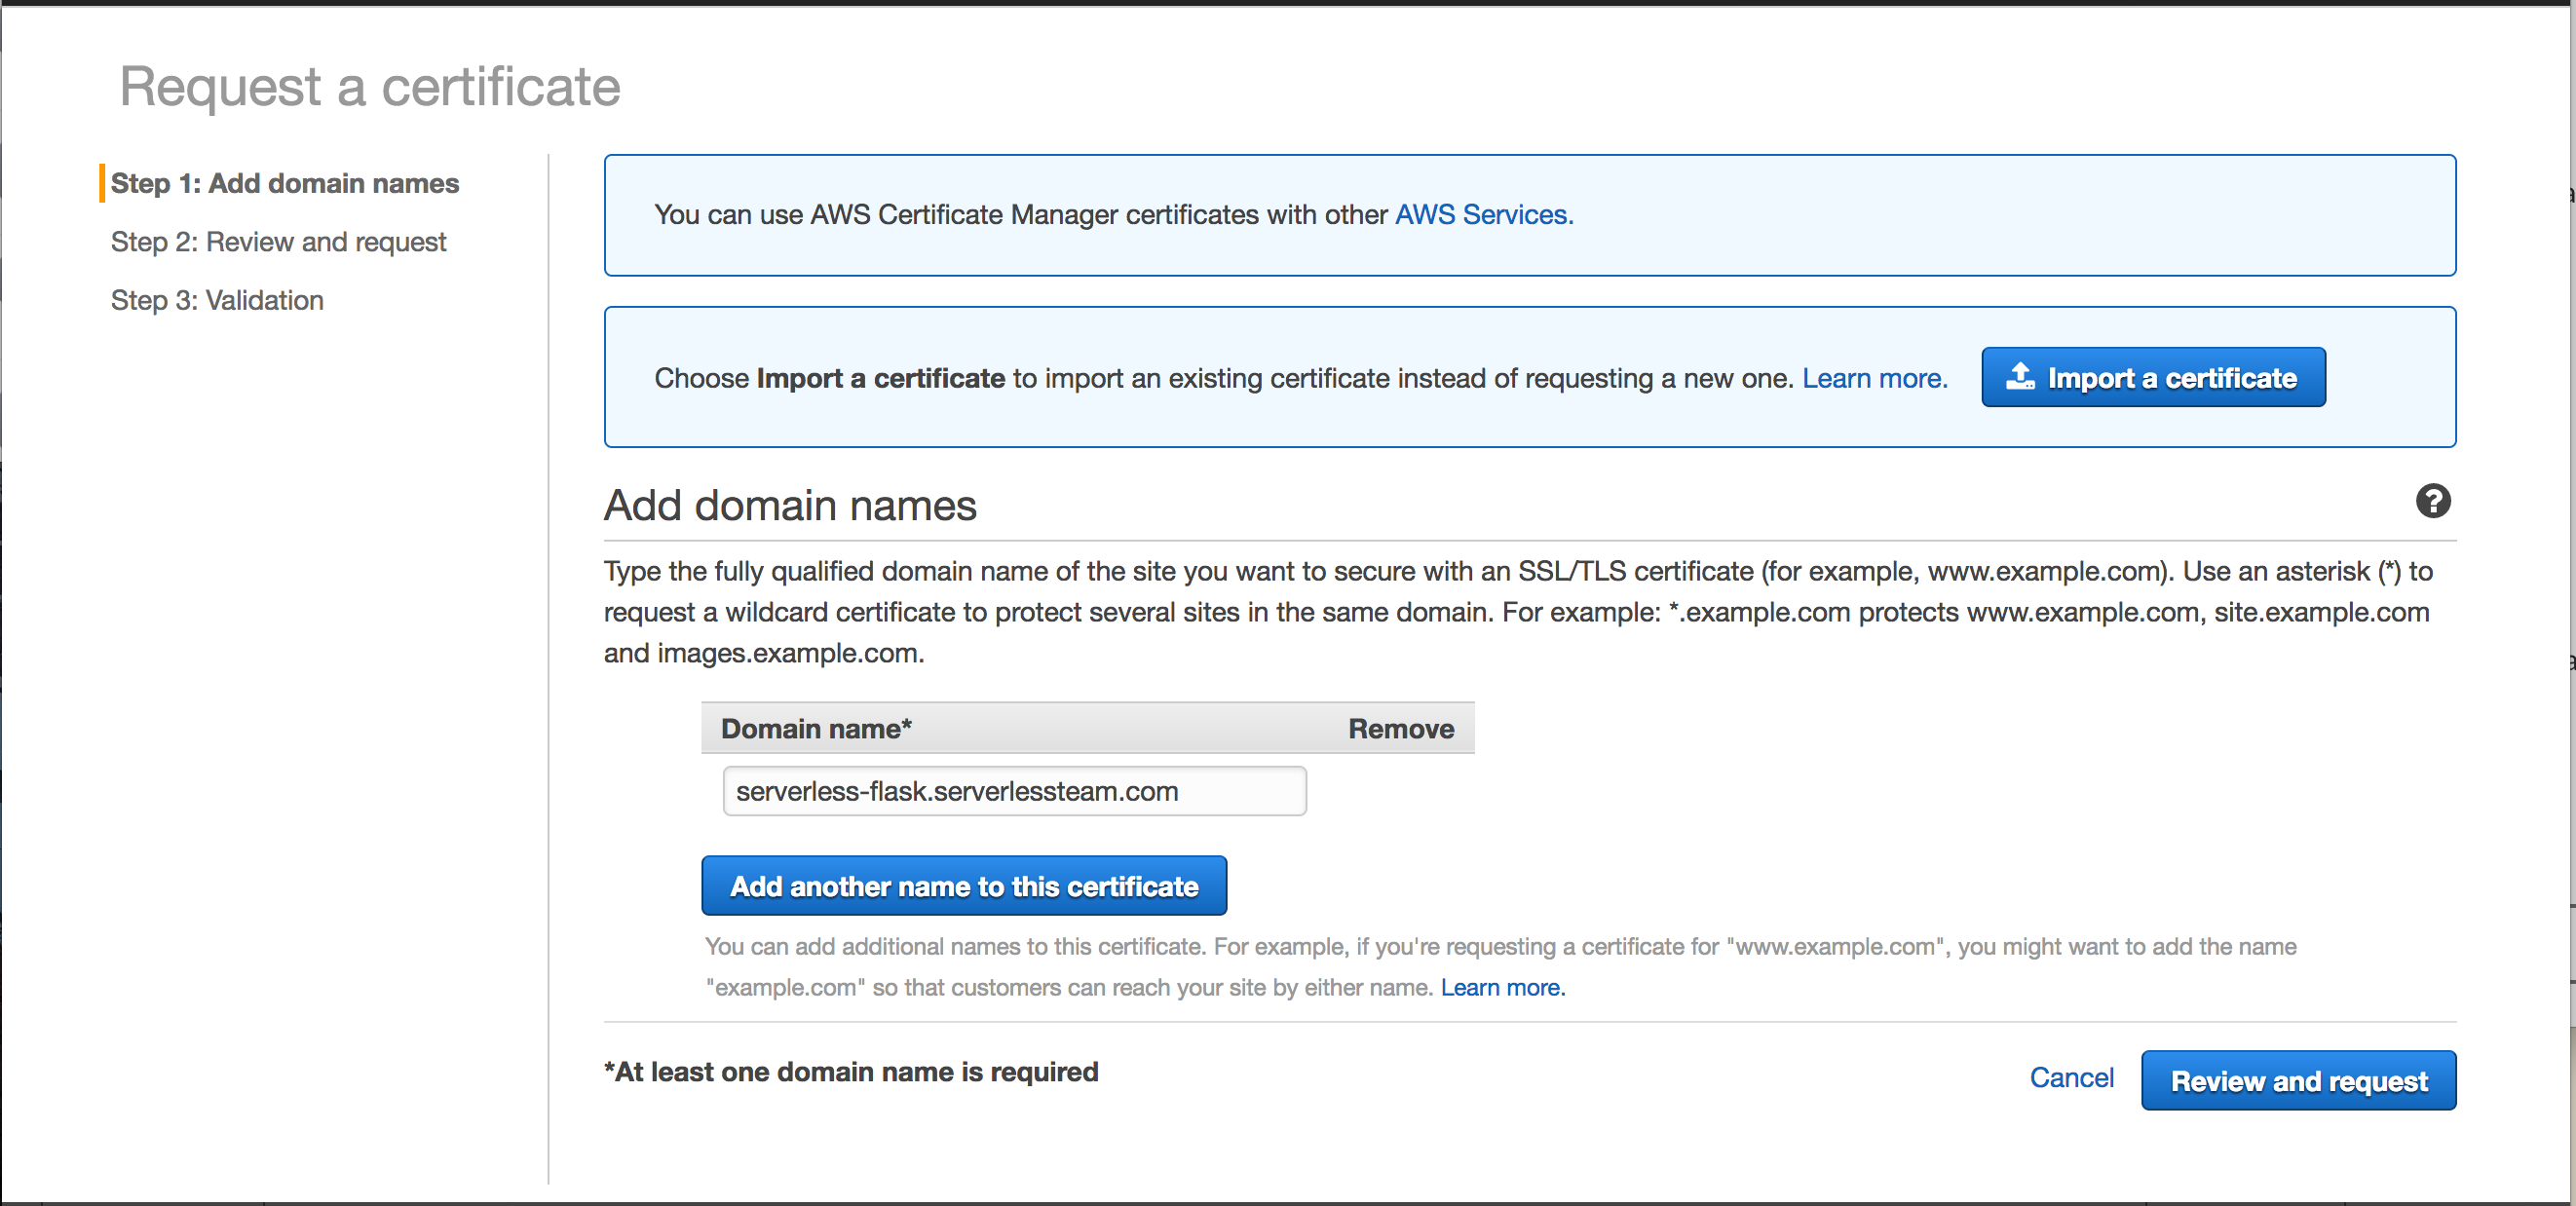Click Learn more about additional names

click(x=1502, y=988)
